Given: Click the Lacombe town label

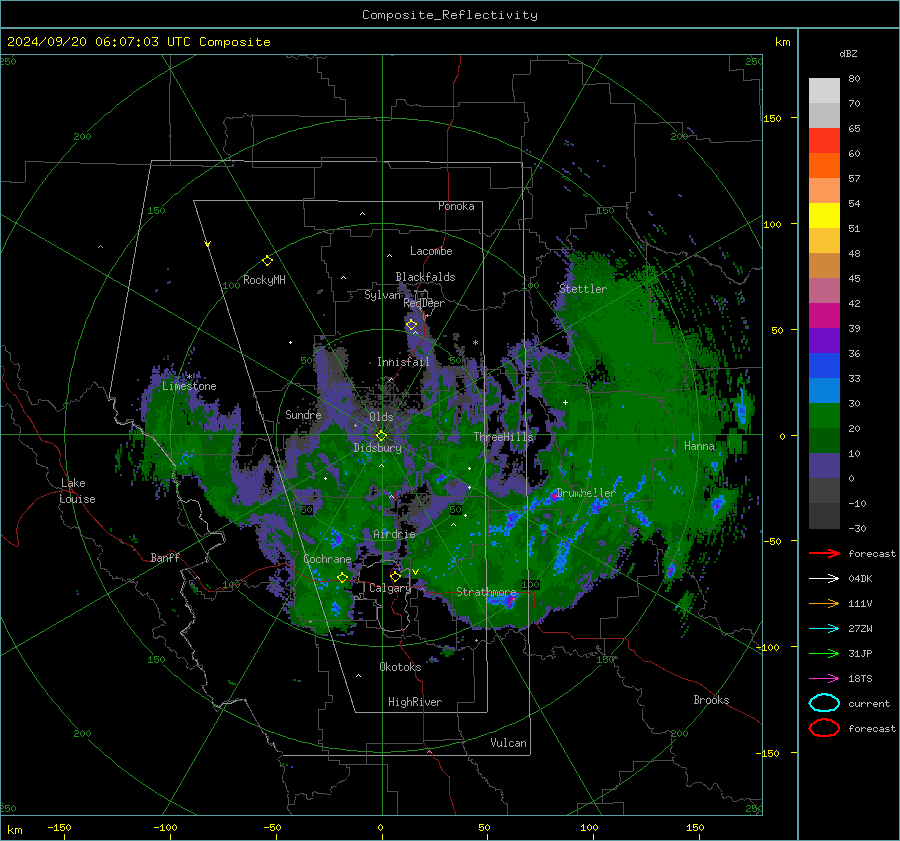Looking at the screenshot, I should (x=431, y=251).
